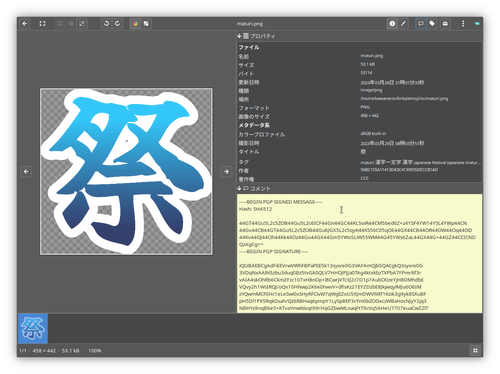Click the カラープロファイル value sRGB built-in
500x374 pixels.
[373, 134]
